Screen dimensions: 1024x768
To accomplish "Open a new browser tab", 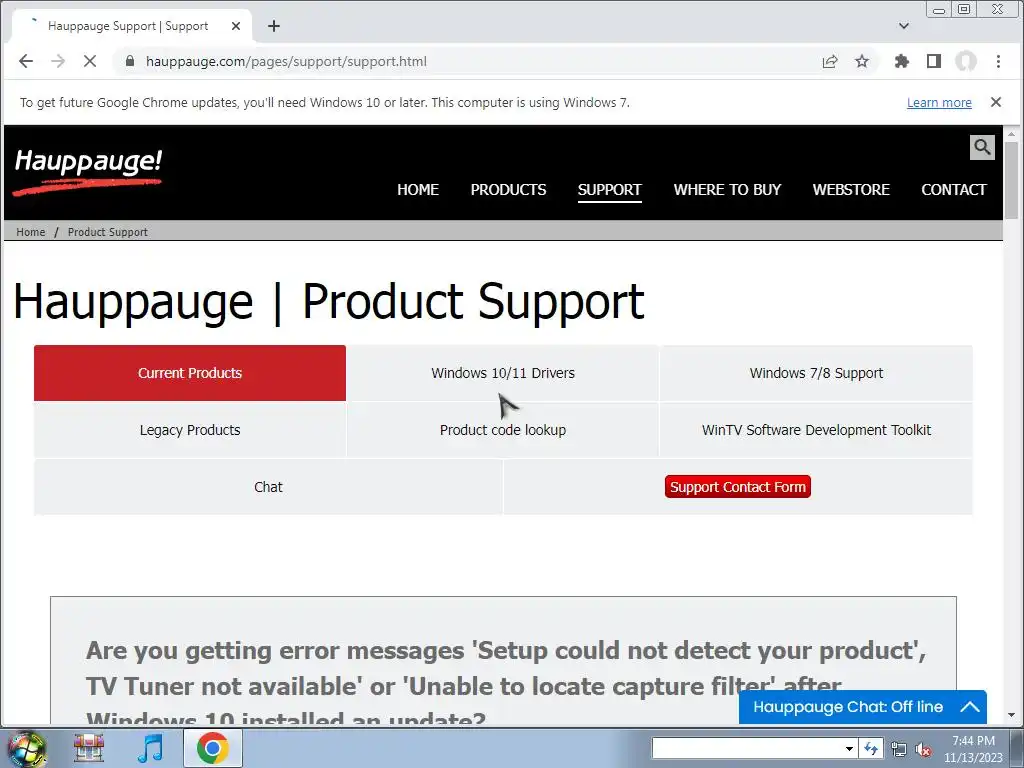I will pos(274,26).
